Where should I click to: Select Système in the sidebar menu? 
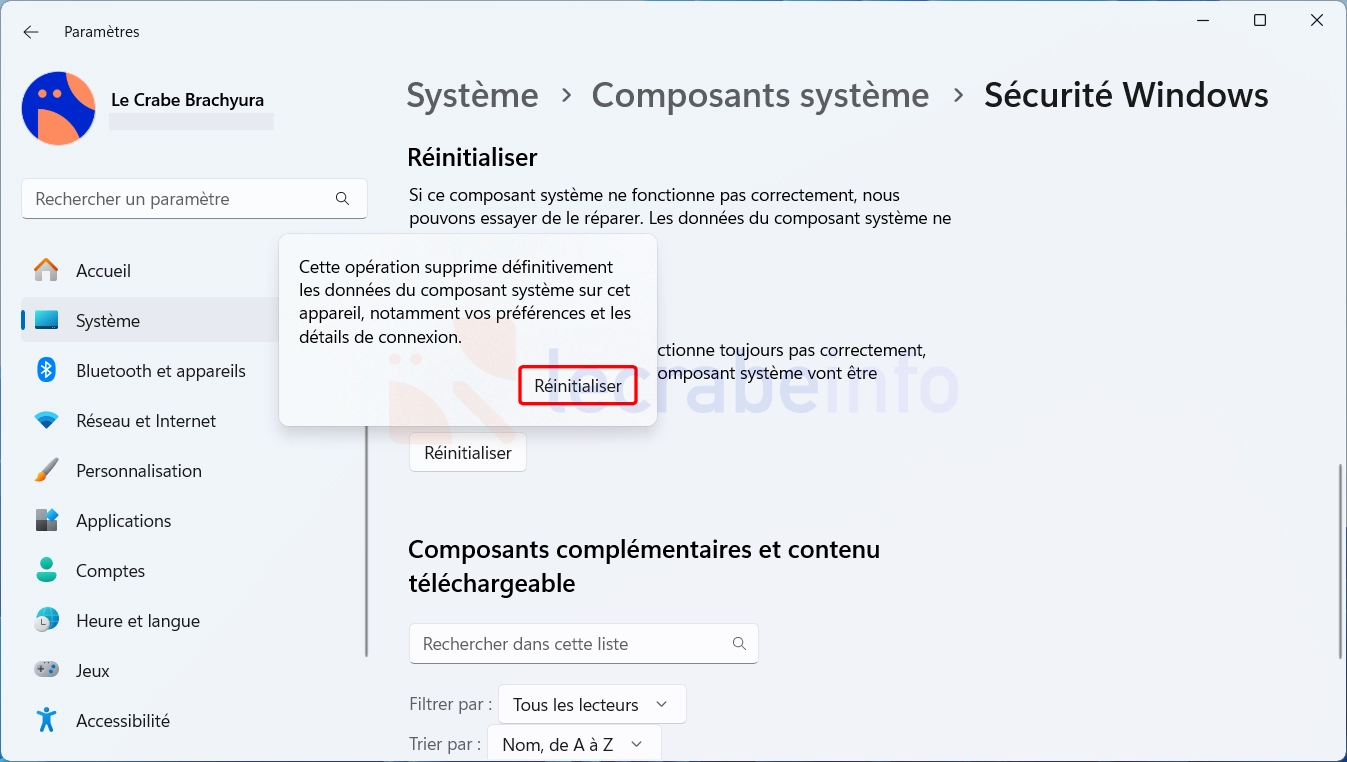coord(148,320)
